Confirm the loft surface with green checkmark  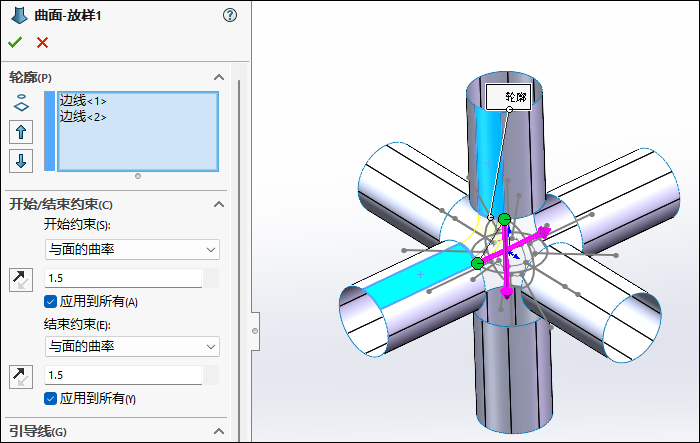click(15, 42)
